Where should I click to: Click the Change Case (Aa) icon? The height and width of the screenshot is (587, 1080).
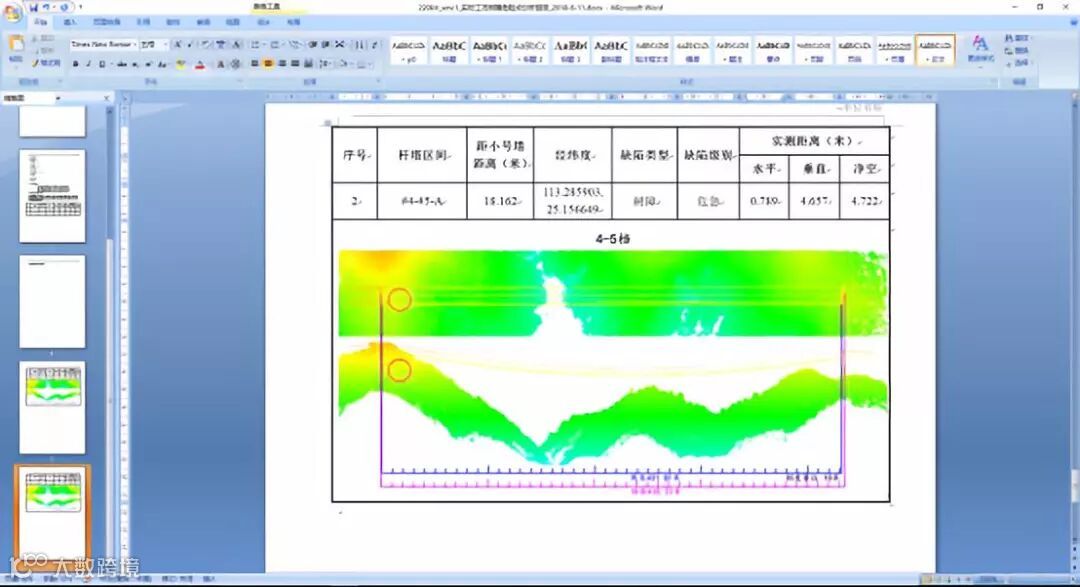162,64
